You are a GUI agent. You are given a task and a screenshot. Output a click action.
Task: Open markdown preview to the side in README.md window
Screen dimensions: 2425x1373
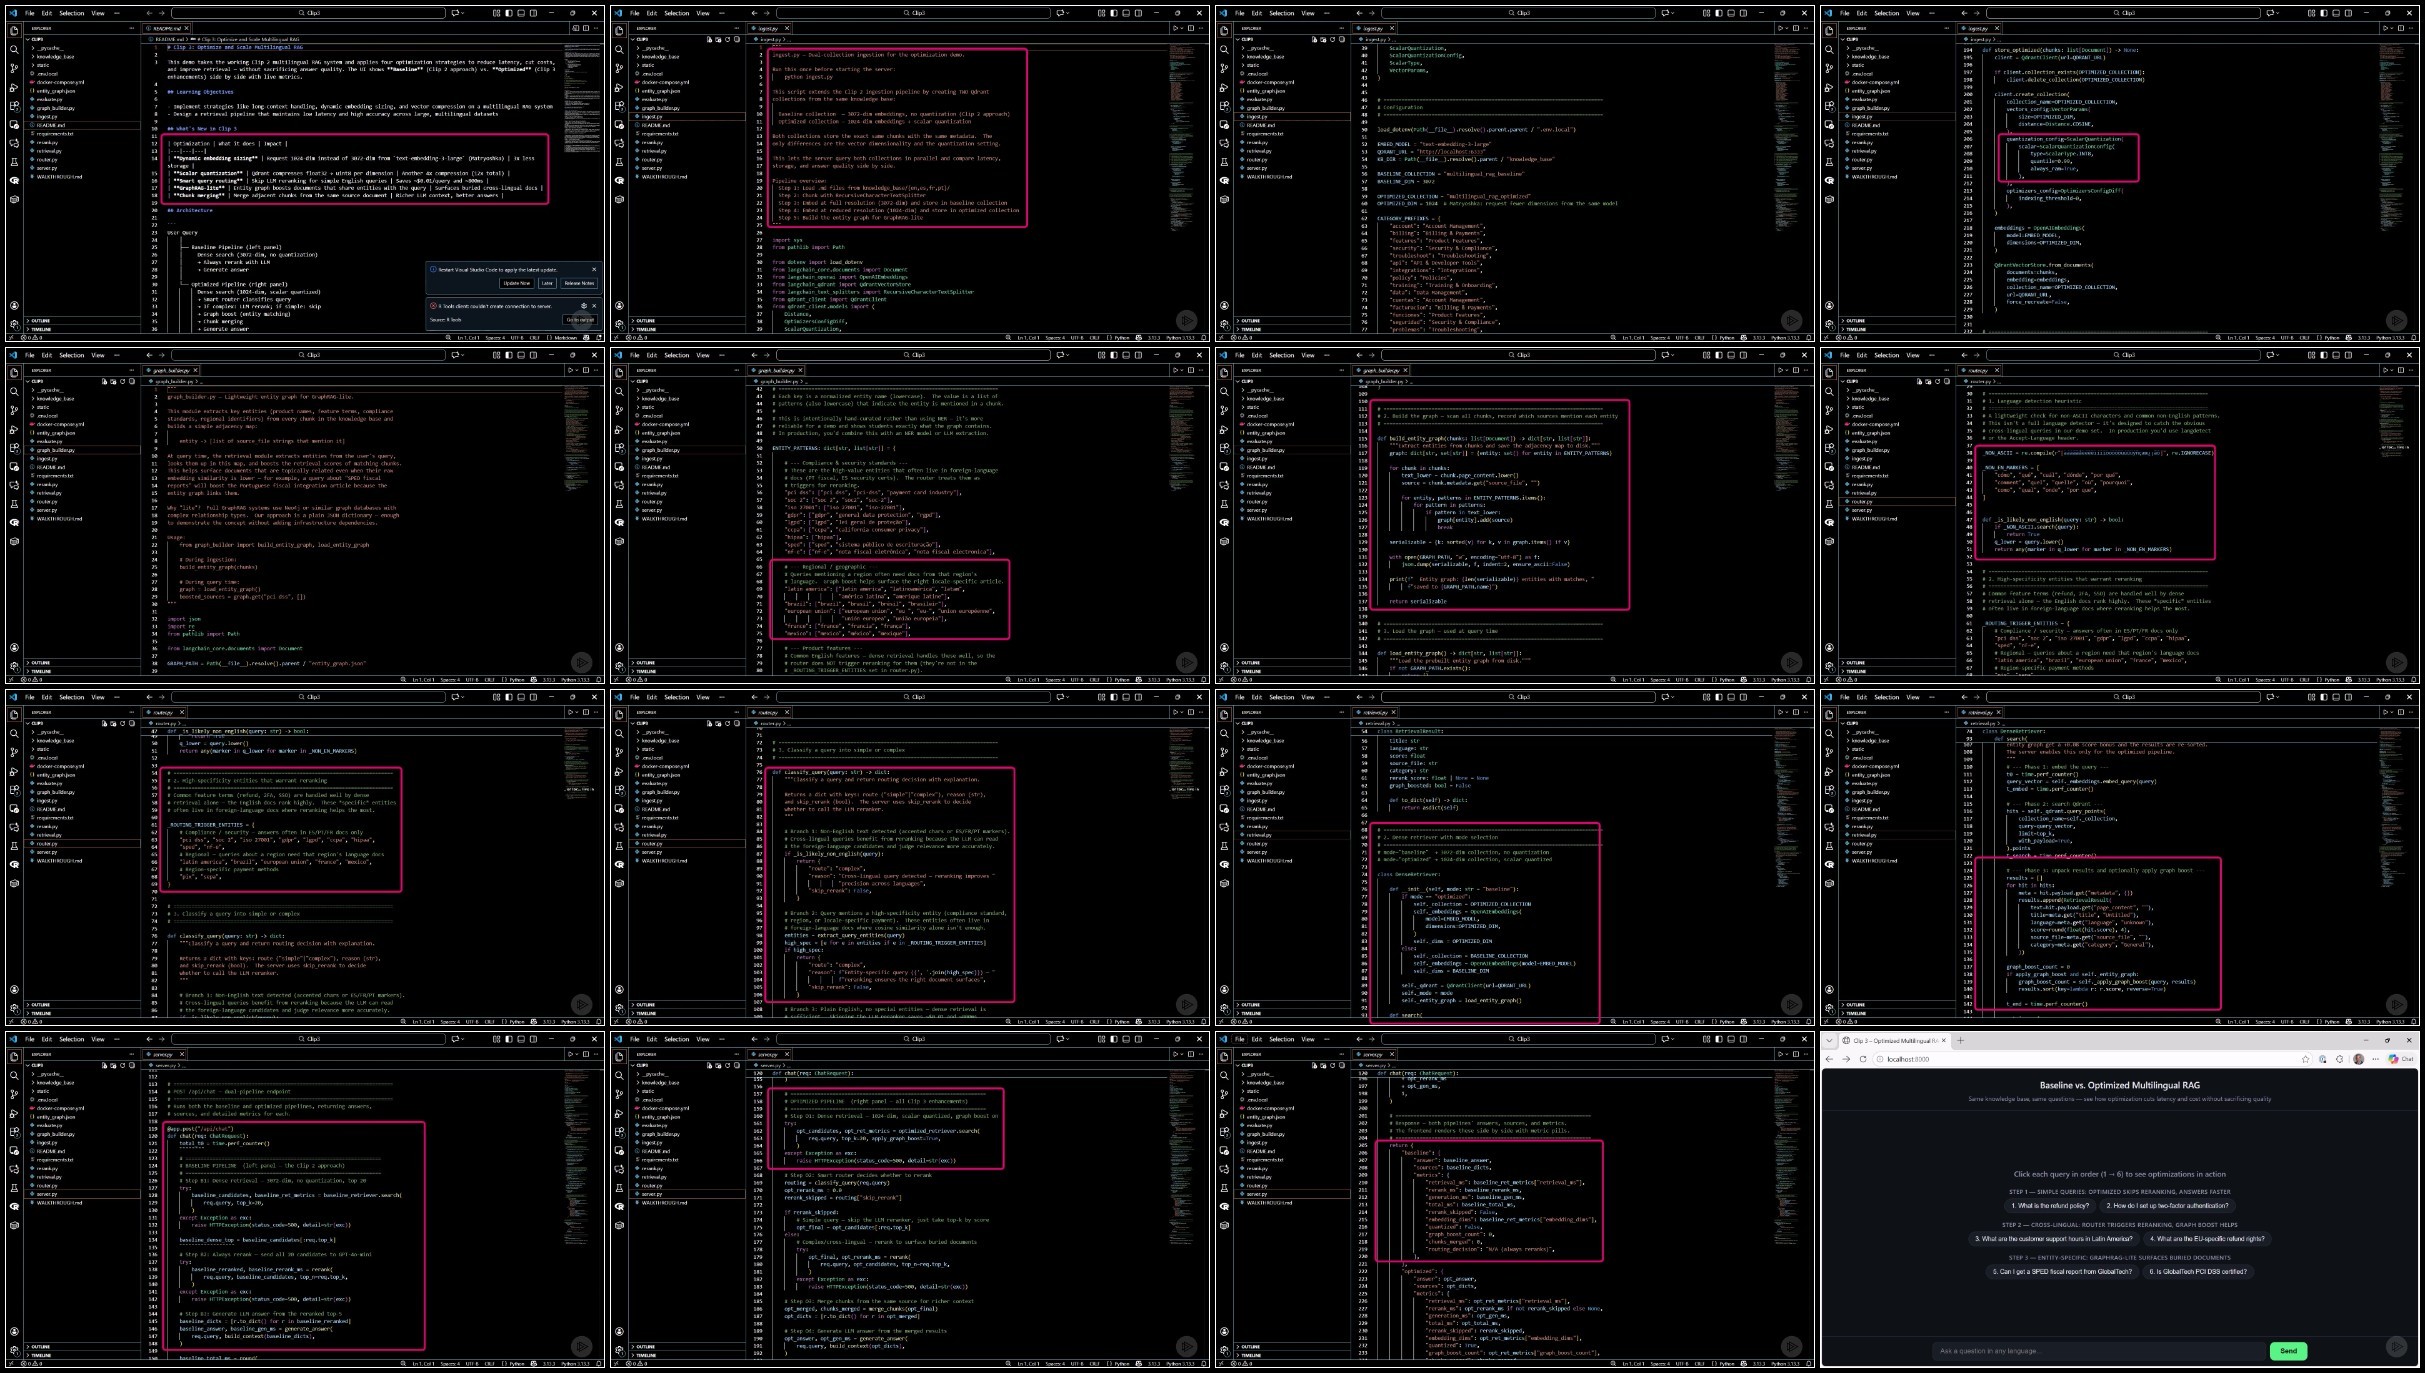coord(576,28)
